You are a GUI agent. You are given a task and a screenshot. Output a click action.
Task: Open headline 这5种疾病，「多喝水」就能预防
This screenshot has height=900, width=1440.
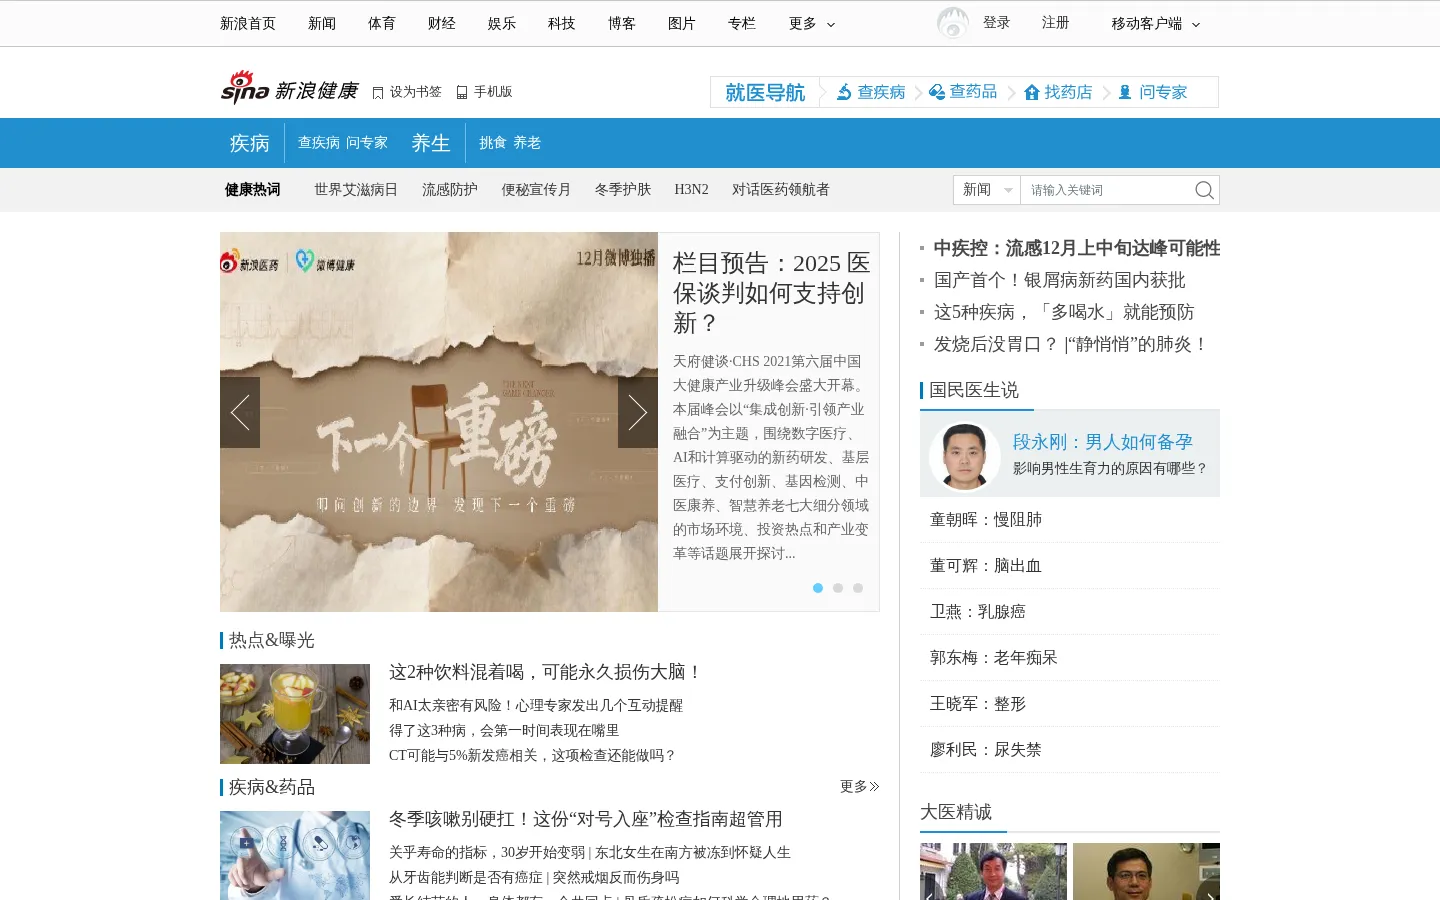pyautogui.click(x=1064, y=312)
